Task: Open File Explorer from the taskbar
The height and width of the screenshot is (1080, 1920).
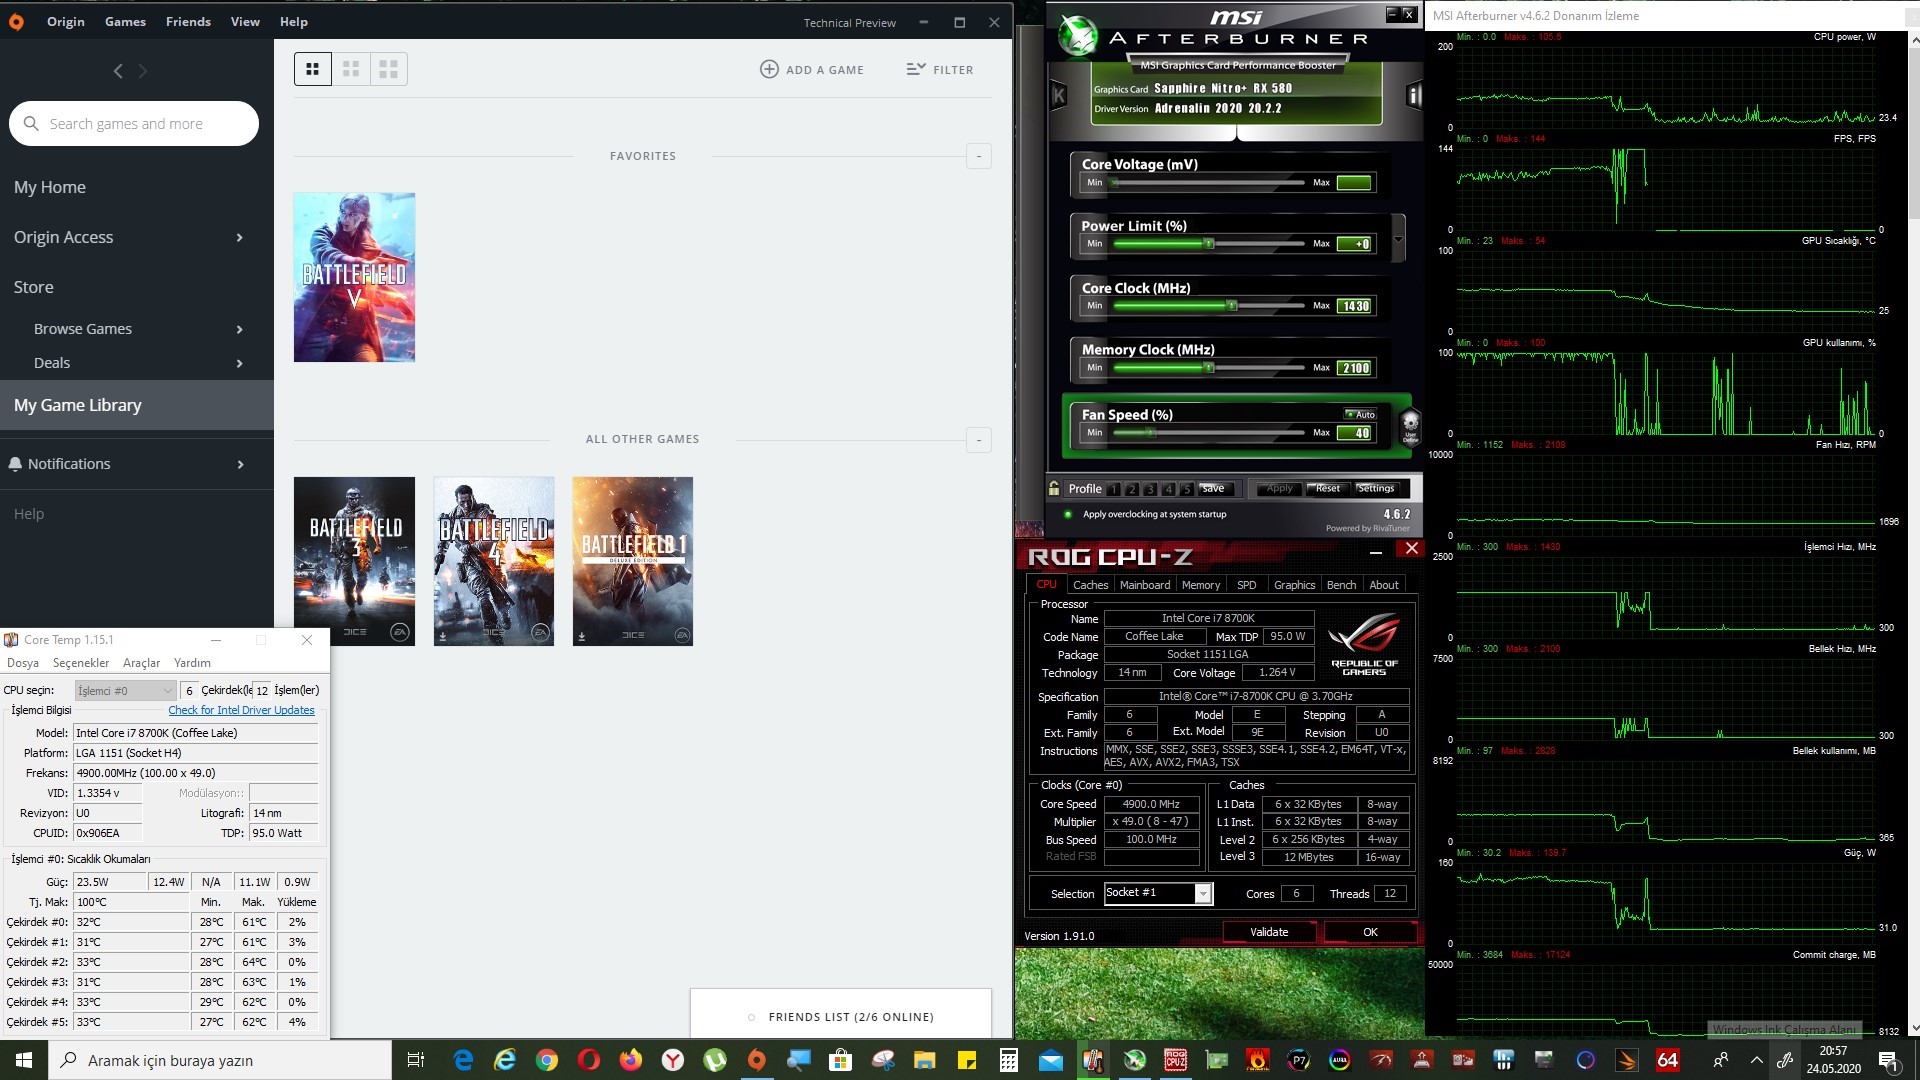Action: (x=925, y=1060)
